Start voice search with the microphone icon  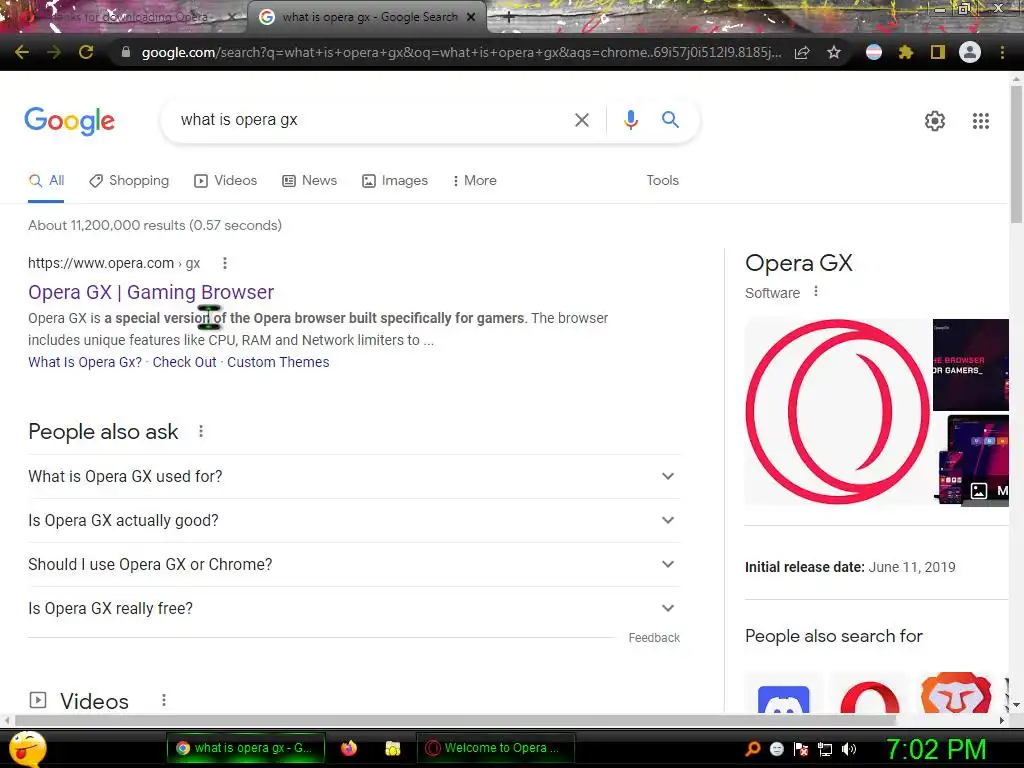[x=630, y=120]
